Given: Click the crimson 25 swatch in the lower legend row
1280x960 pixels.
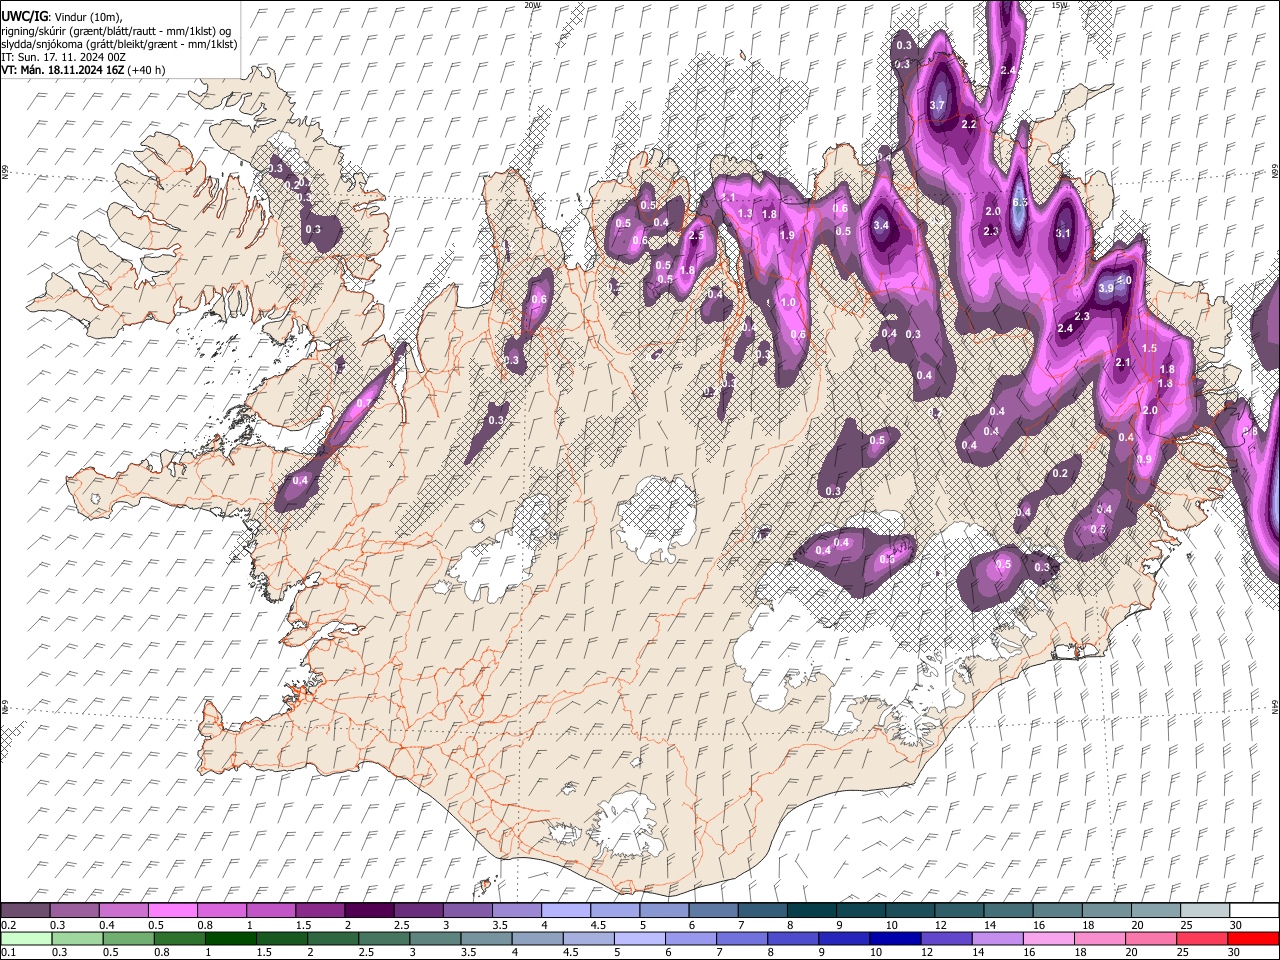Looking at the screenshot, I should 1202,938.
